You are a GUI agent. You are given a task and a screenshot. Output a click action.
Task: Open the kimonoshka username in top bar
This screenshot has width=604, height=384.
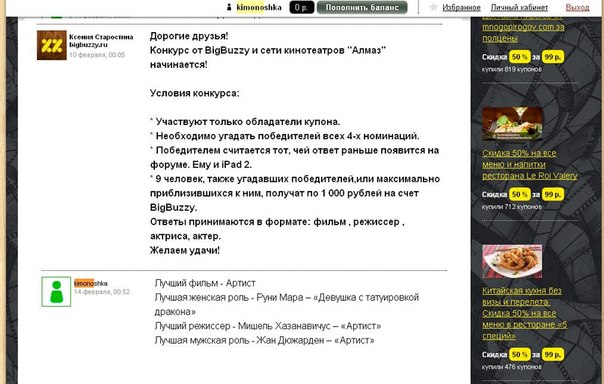click(259, 7)
